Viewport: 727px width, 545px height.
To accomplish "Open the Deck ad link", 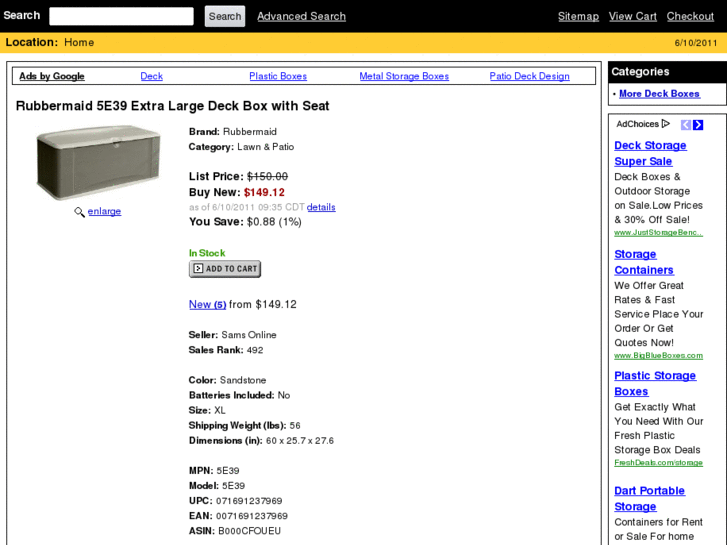I will 152,76.
